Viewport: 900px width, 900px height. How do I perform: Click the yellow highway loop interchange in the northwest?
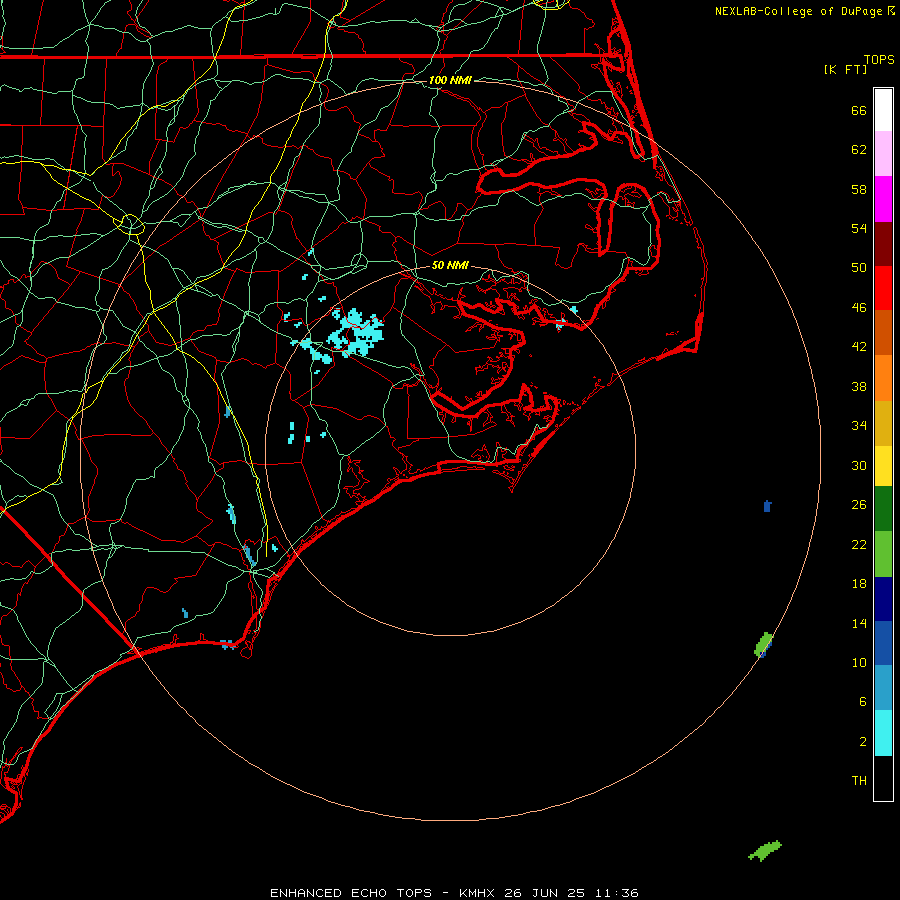pos(131,223)
